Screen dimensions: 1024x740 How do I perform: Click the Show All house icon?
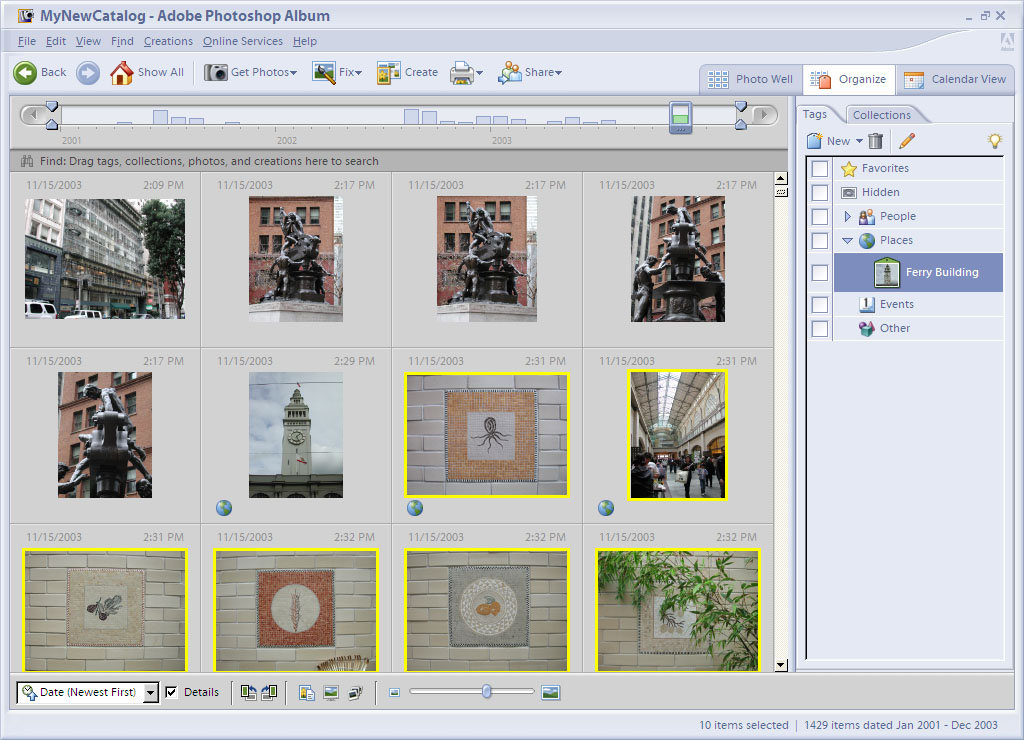pyautogui.click(x=121, y=72)
